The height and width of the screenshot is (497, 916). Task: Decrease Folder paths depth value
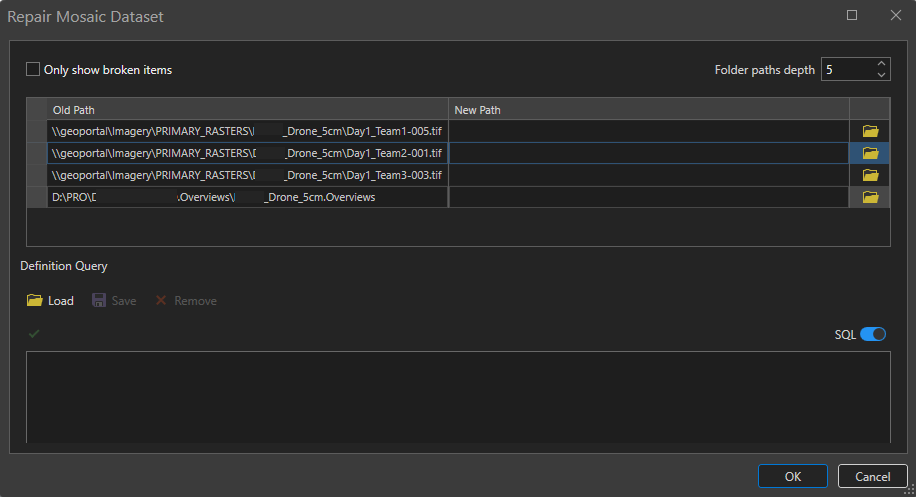[881, 75]
